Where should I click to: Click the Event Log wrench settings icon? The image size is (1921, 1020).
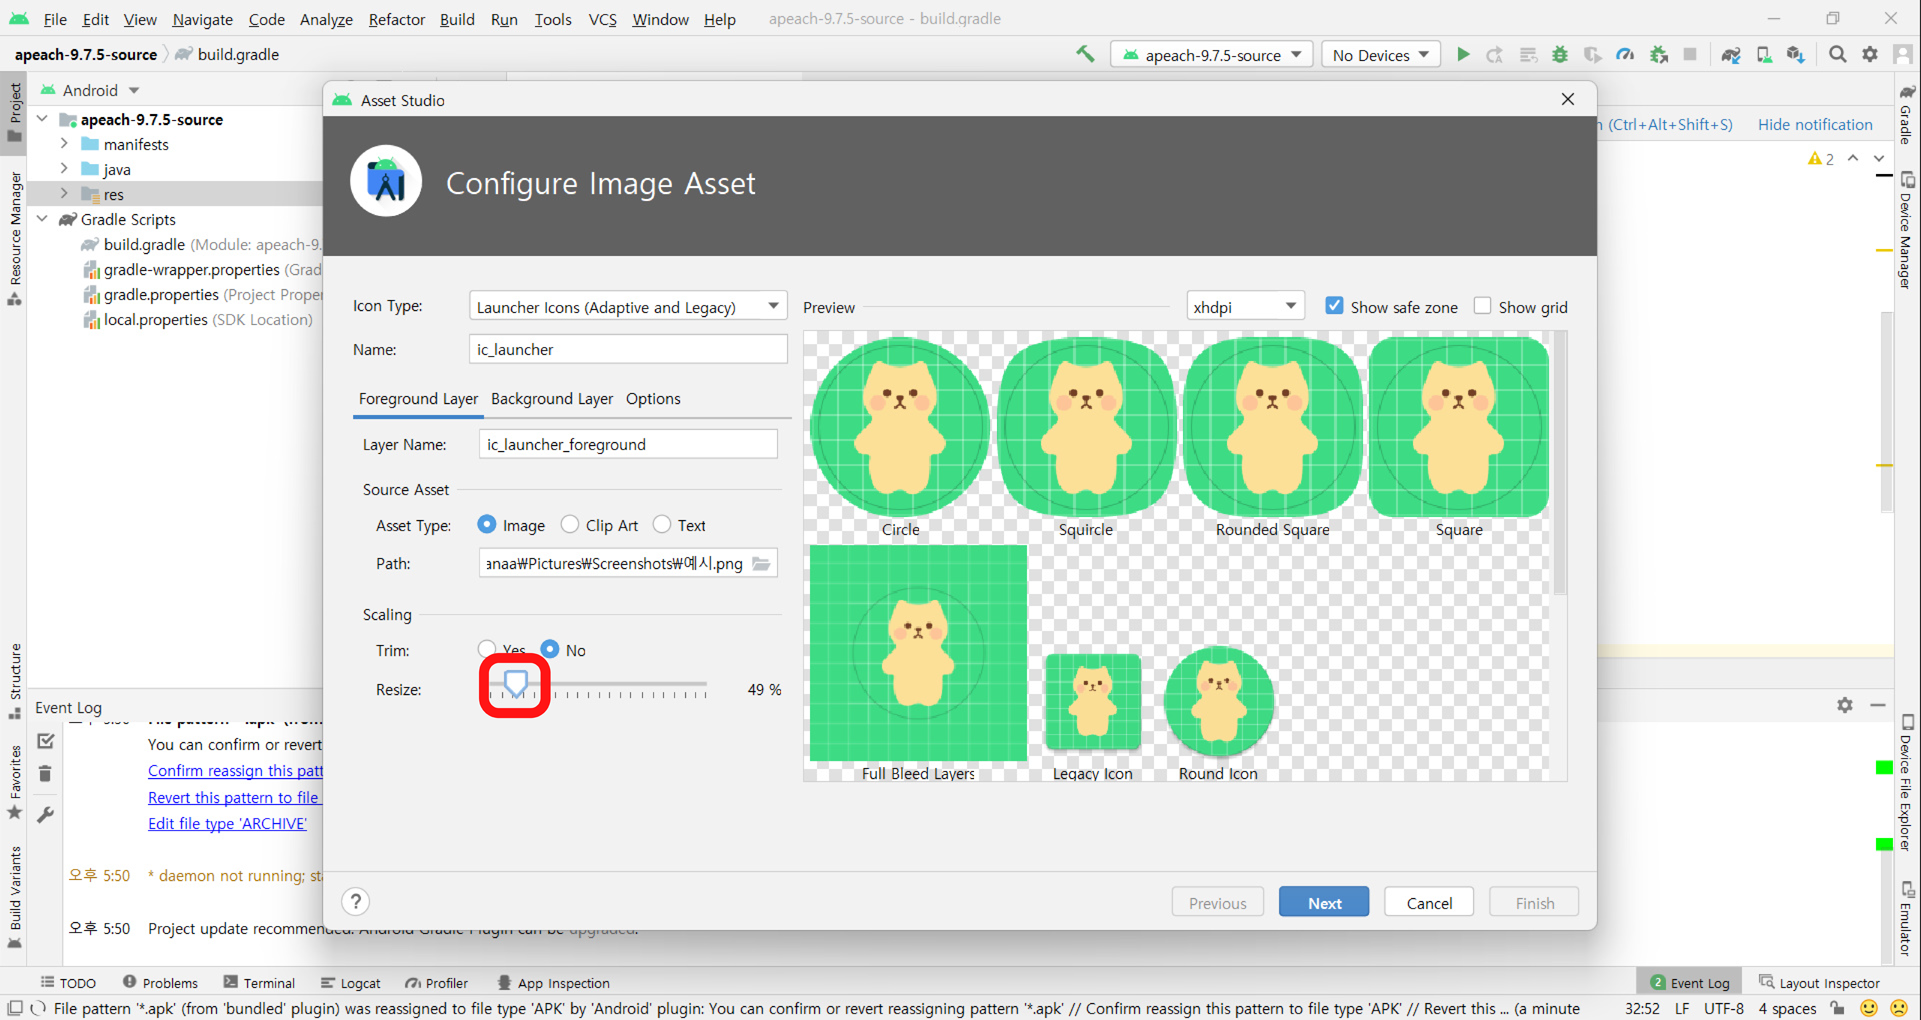45,814
